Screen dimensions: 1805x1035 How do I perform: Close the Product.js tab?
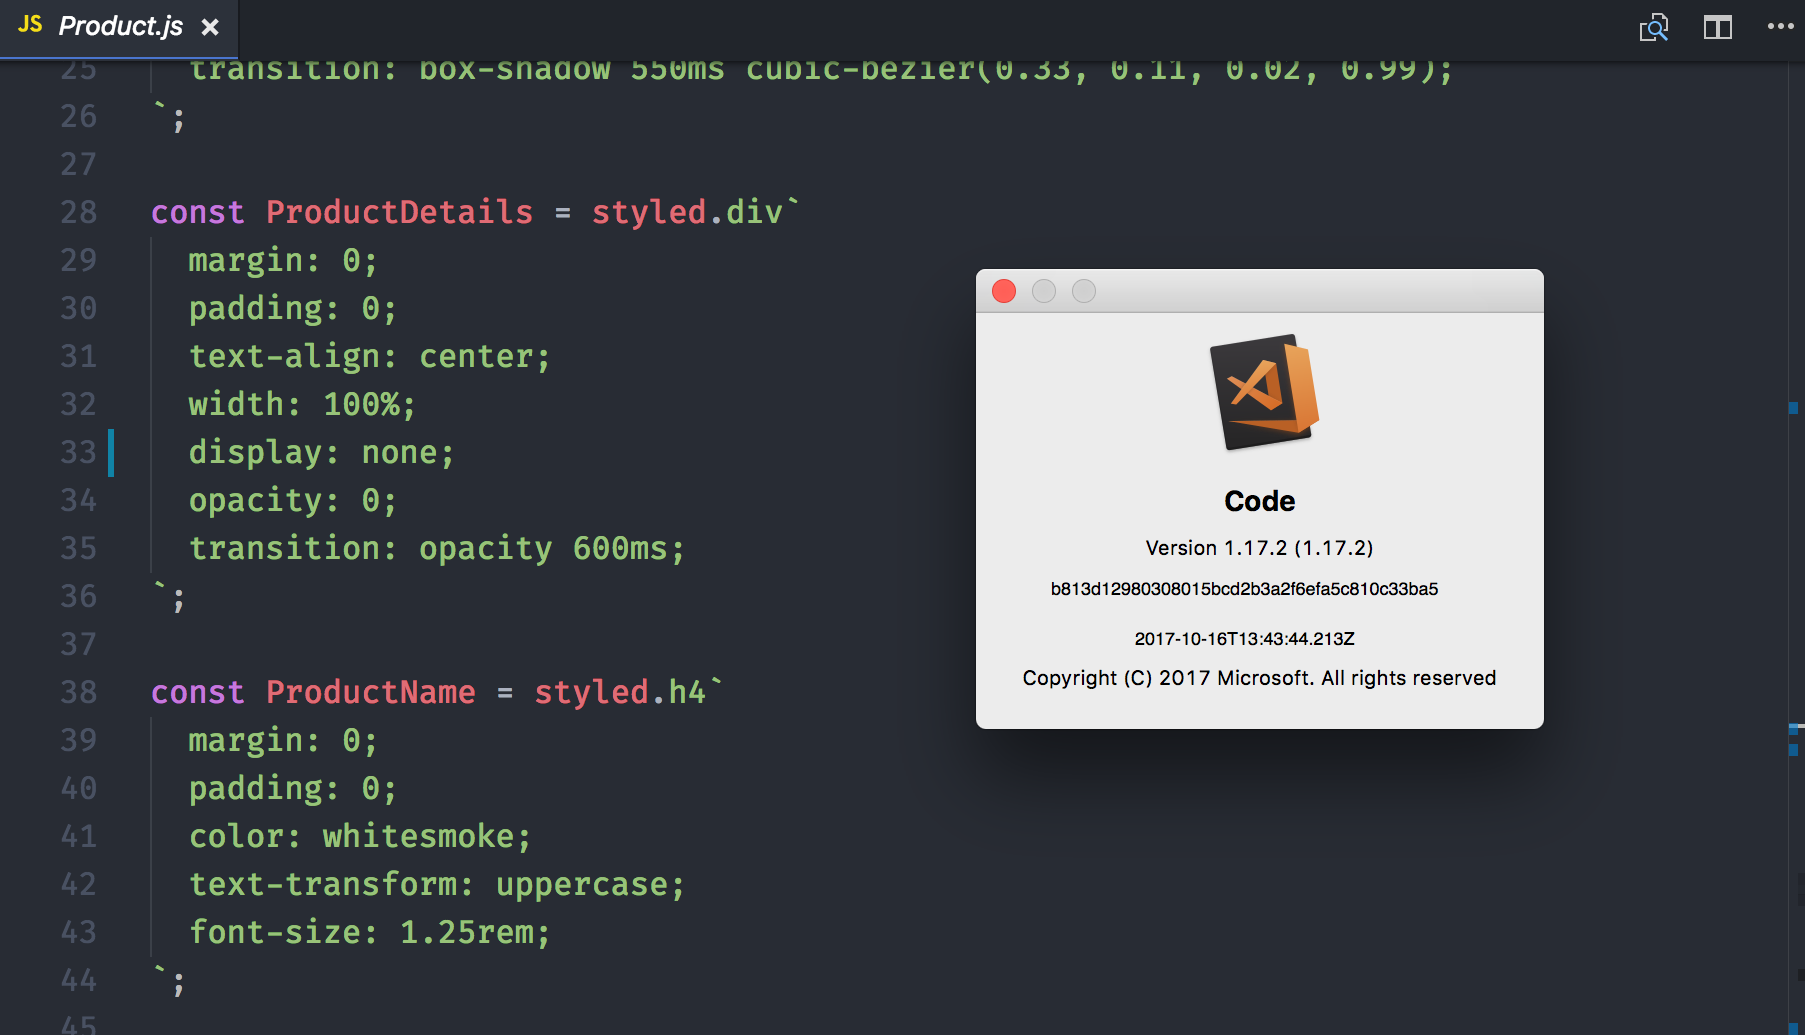(209, 27)
